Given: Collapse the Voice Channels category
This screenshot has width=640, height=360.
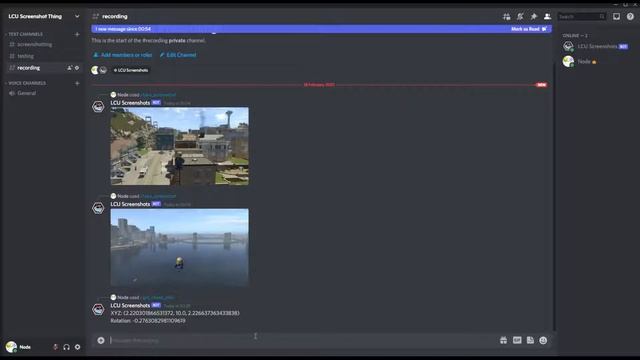Looking at the screenshot, I should [27, 83].
